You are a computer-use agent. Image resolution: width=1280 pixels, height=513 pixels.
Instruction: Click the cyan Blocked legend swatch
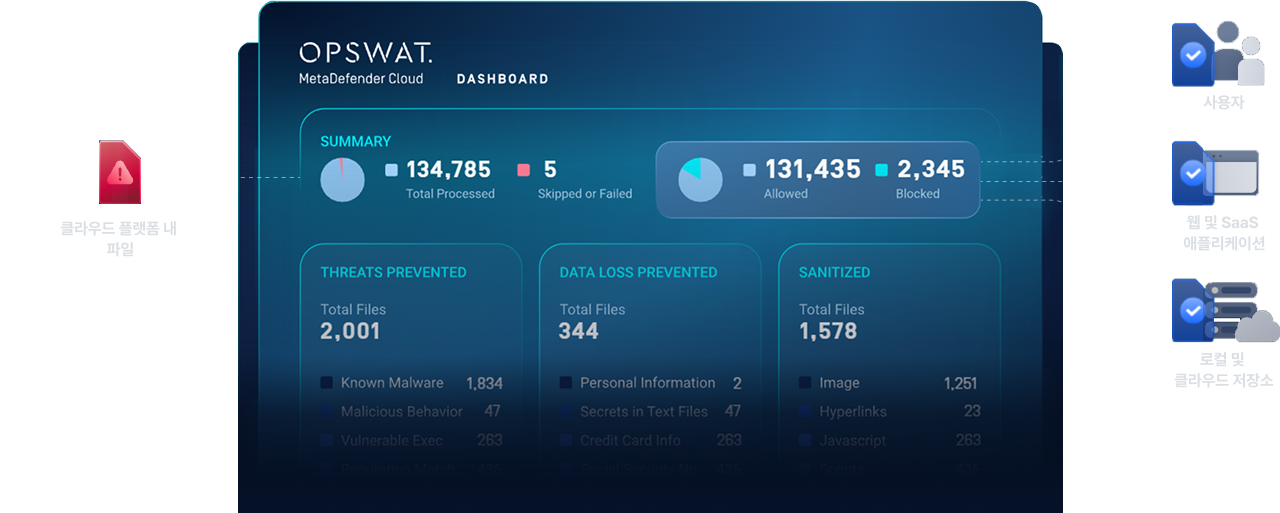click(881, 170)
